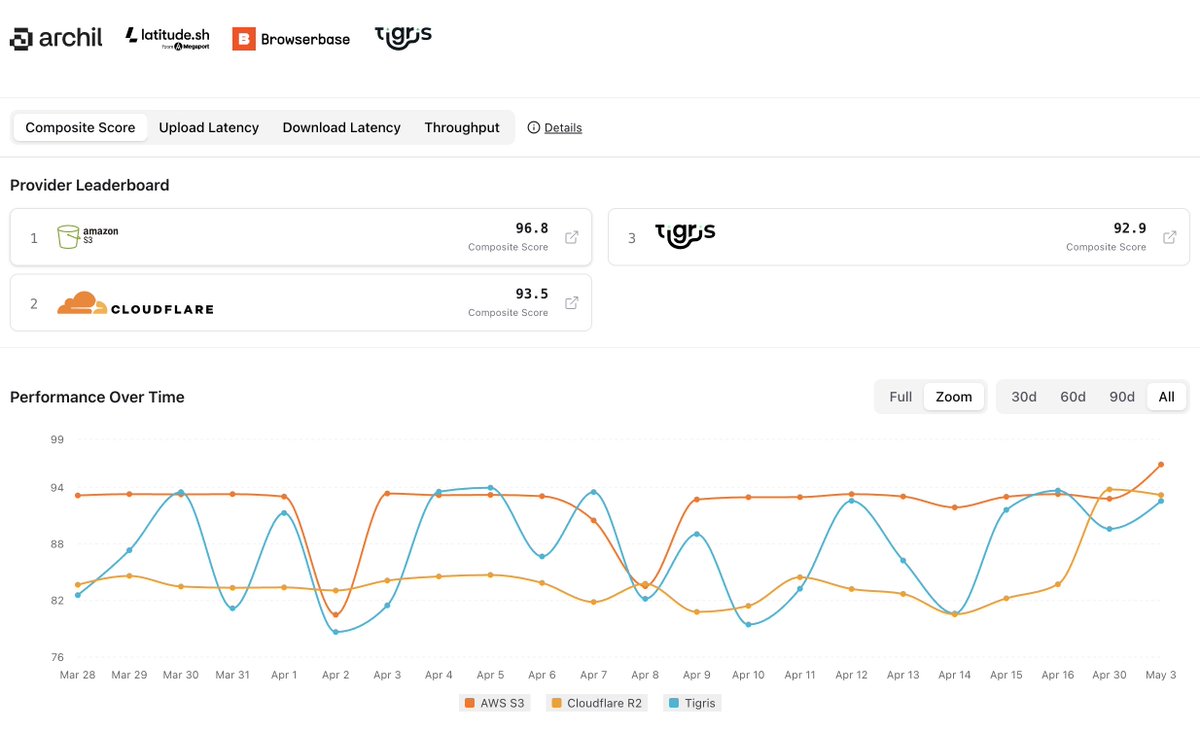
Task: Open the Tigris sponsor logo in header
Action: click(x=403, y=36)
